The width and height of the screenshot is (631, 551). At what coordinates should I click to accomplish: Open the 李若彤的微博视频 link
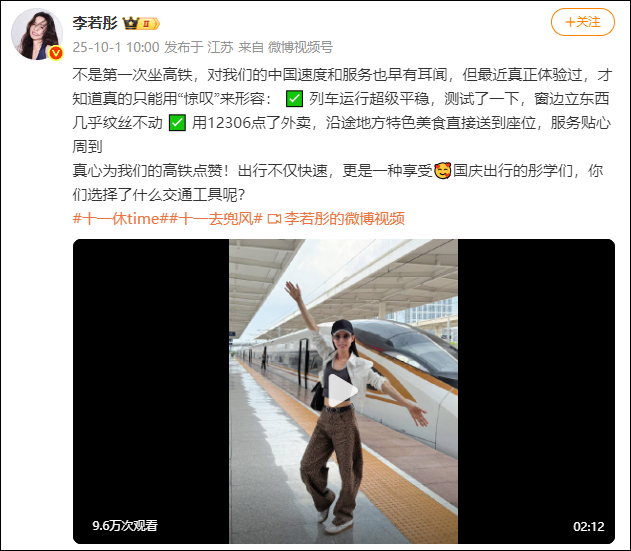coord(344,219)
